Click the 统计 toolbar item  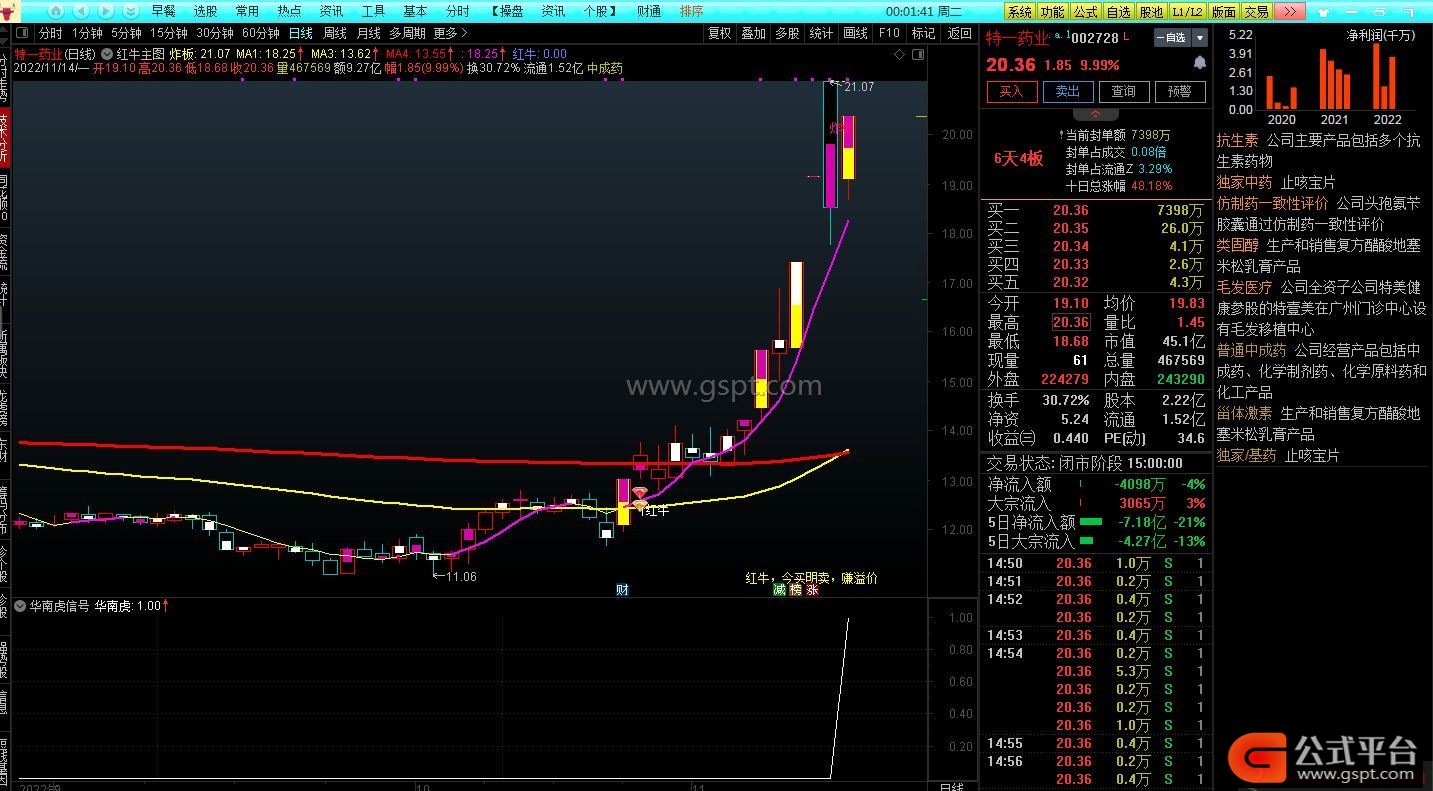tap(821, 33)
